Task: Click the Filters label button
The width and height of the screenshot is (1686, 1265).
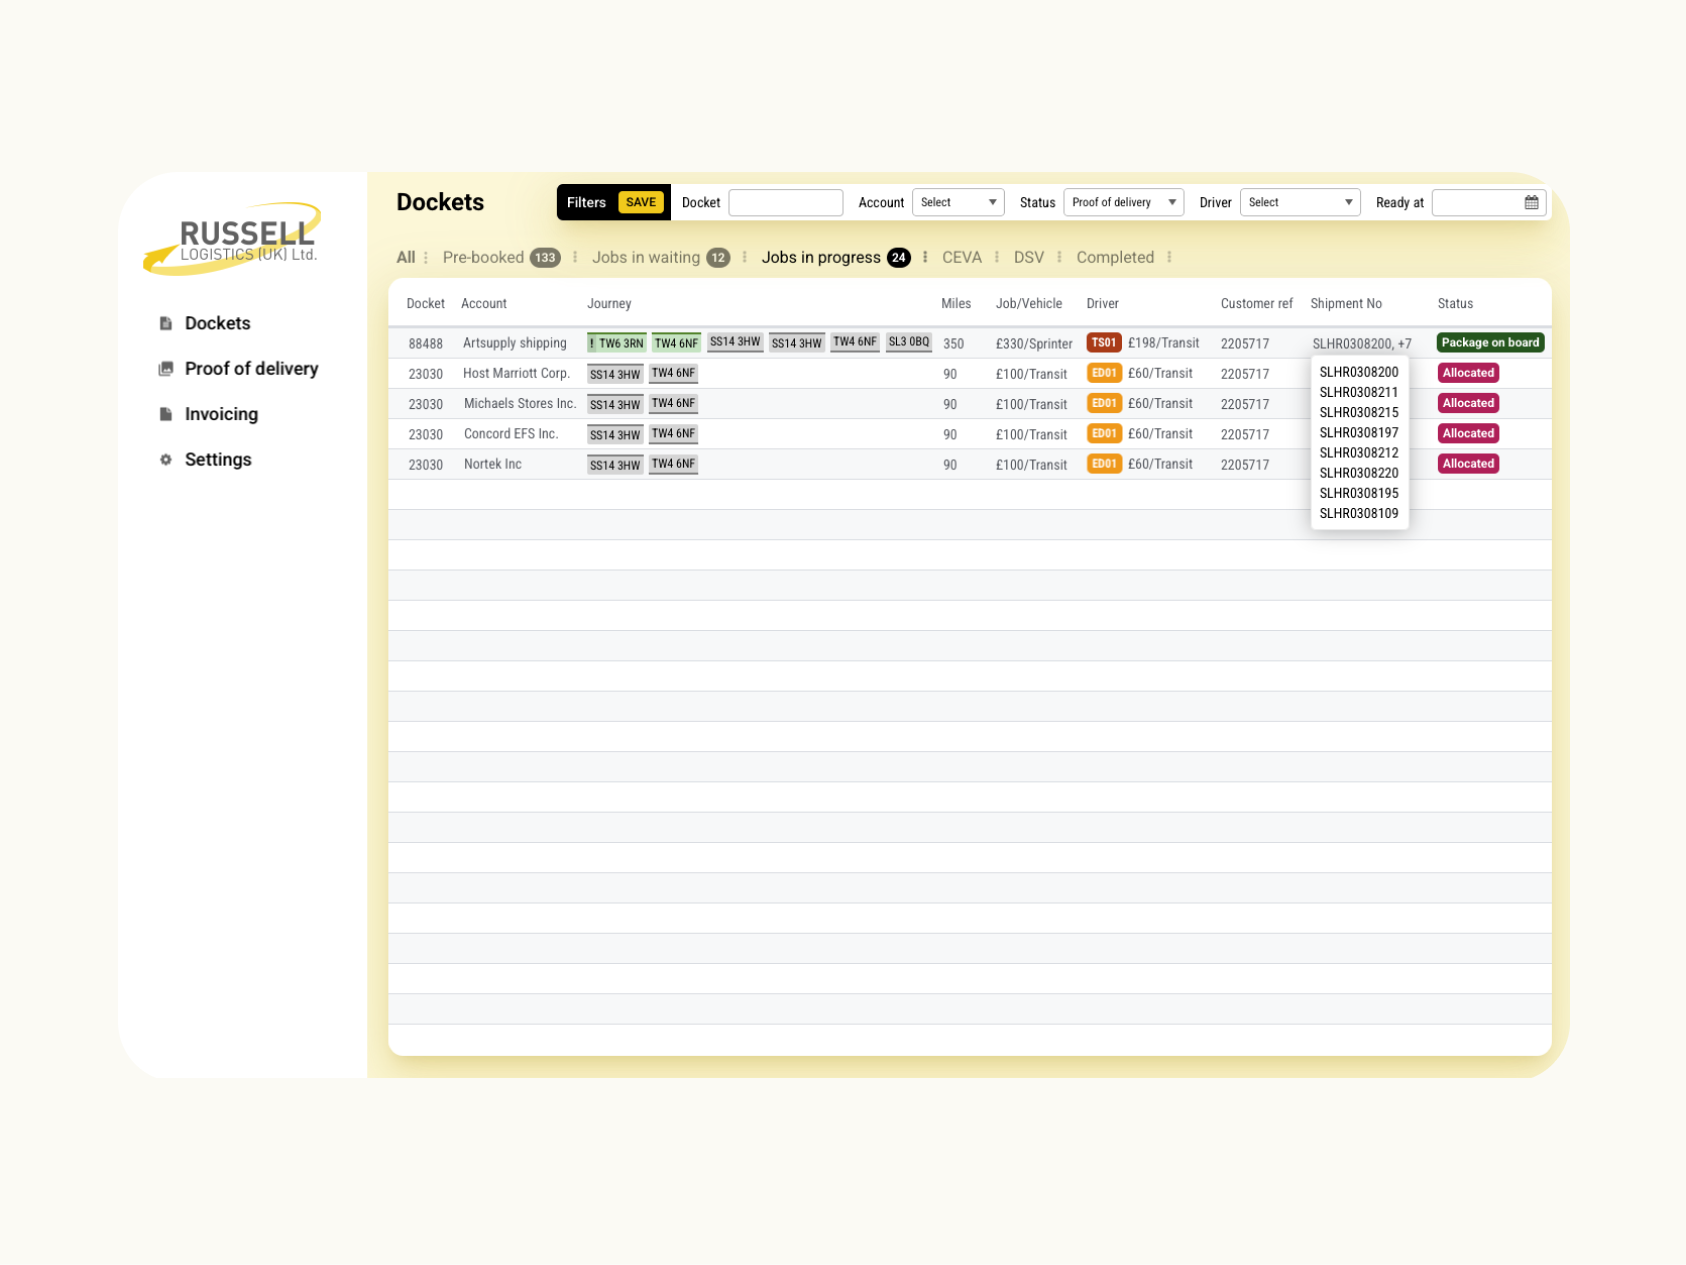Action: pyautogui.click(x=586, y=202)
